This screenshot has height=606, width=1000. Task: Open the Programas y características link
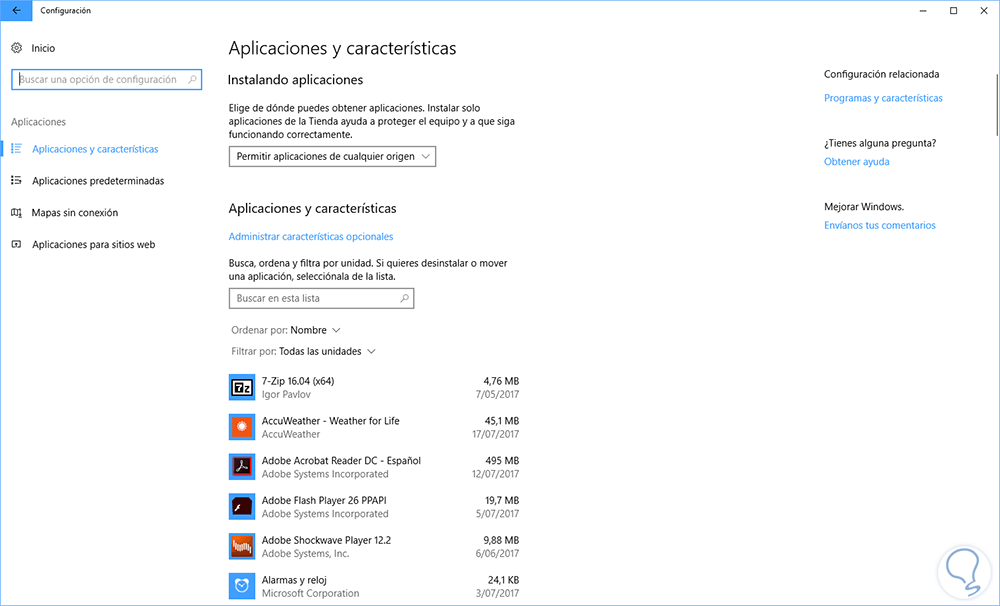click(883, 98)
